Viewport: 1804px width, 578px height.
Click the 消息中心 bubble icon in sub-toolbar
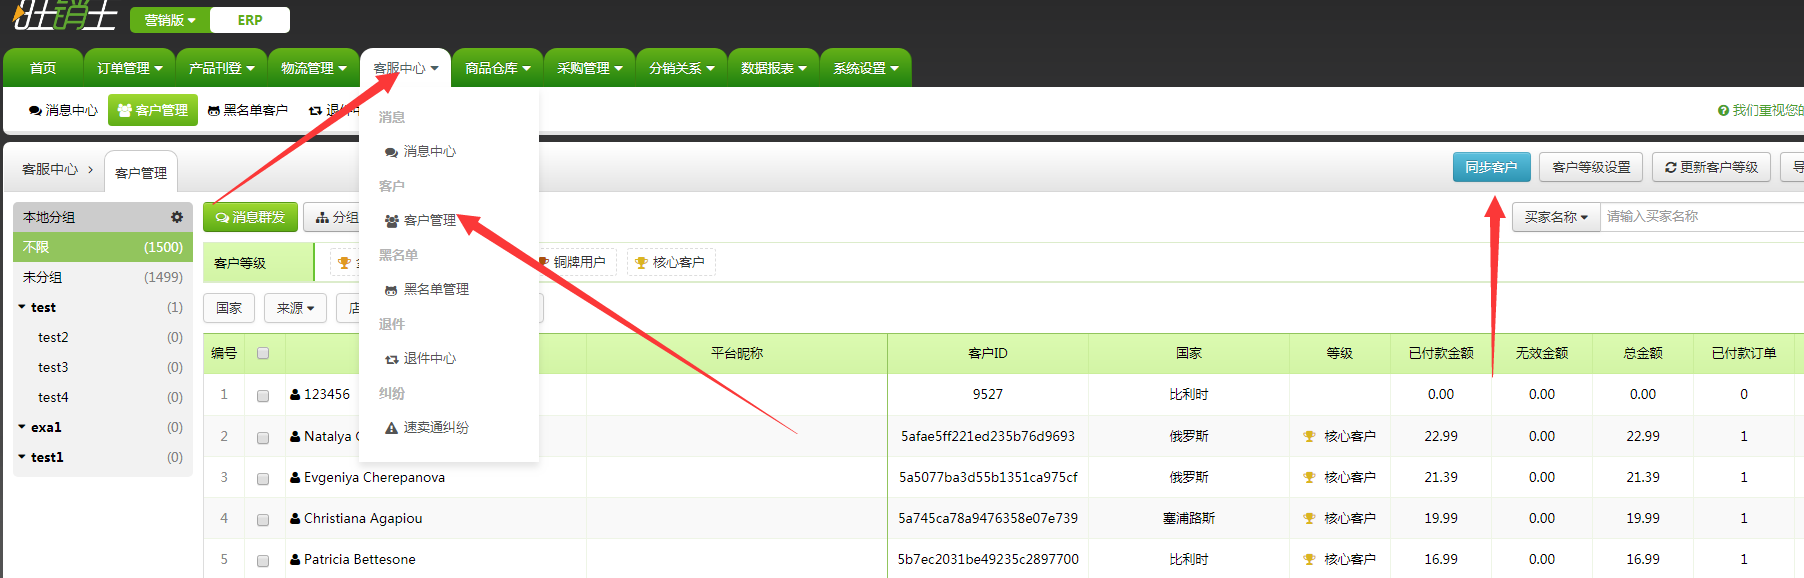tap(36, 111)
